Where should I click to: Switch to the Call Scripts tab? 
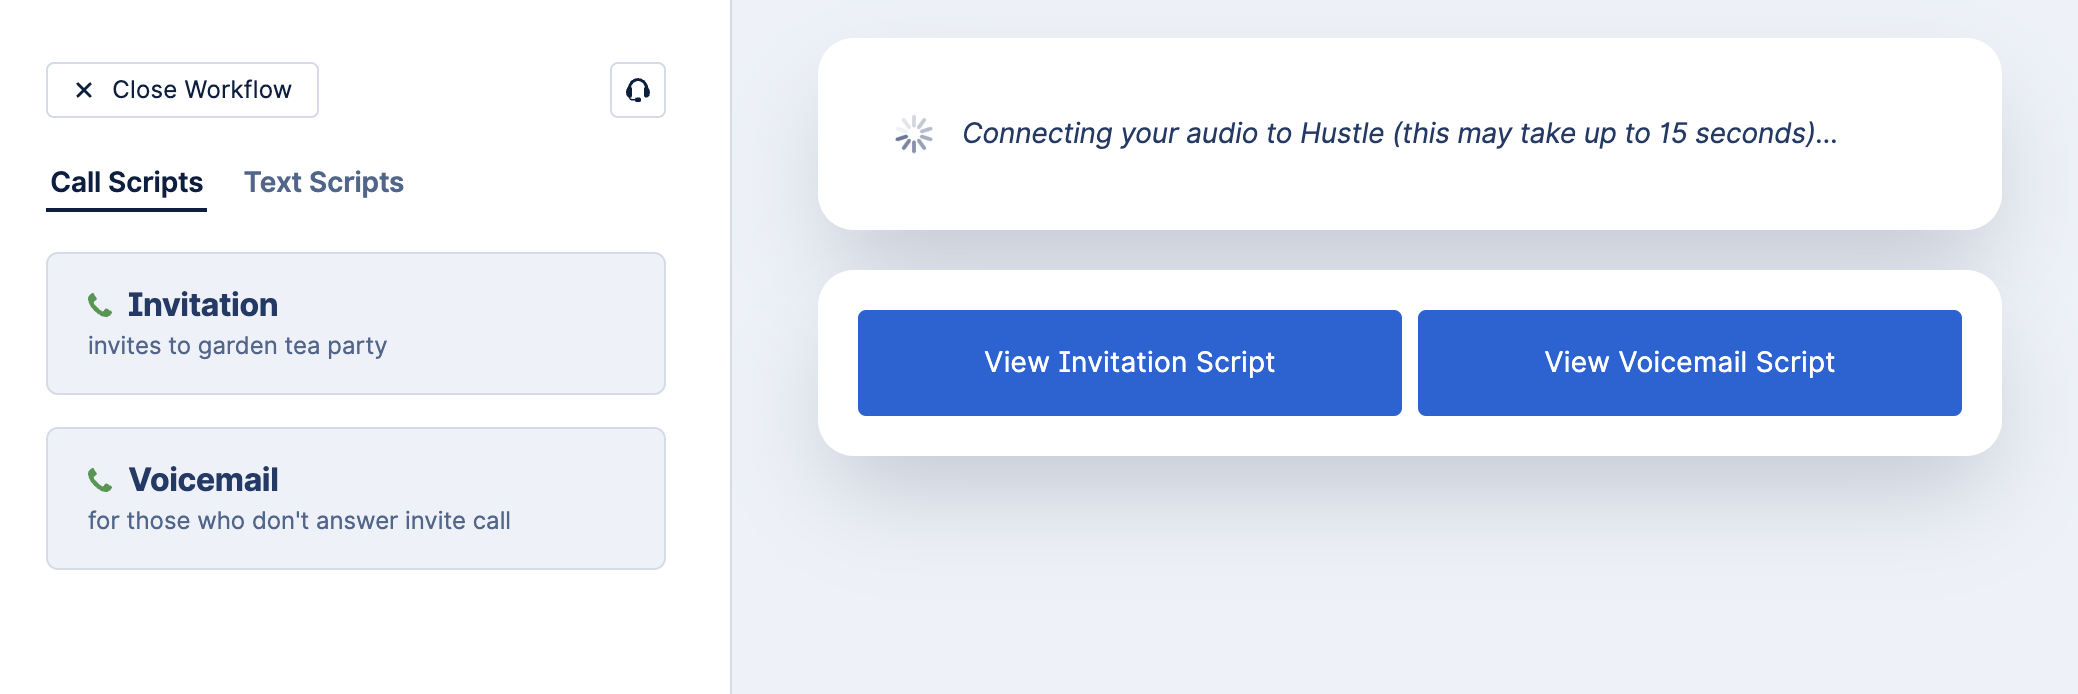pos(127,182)
